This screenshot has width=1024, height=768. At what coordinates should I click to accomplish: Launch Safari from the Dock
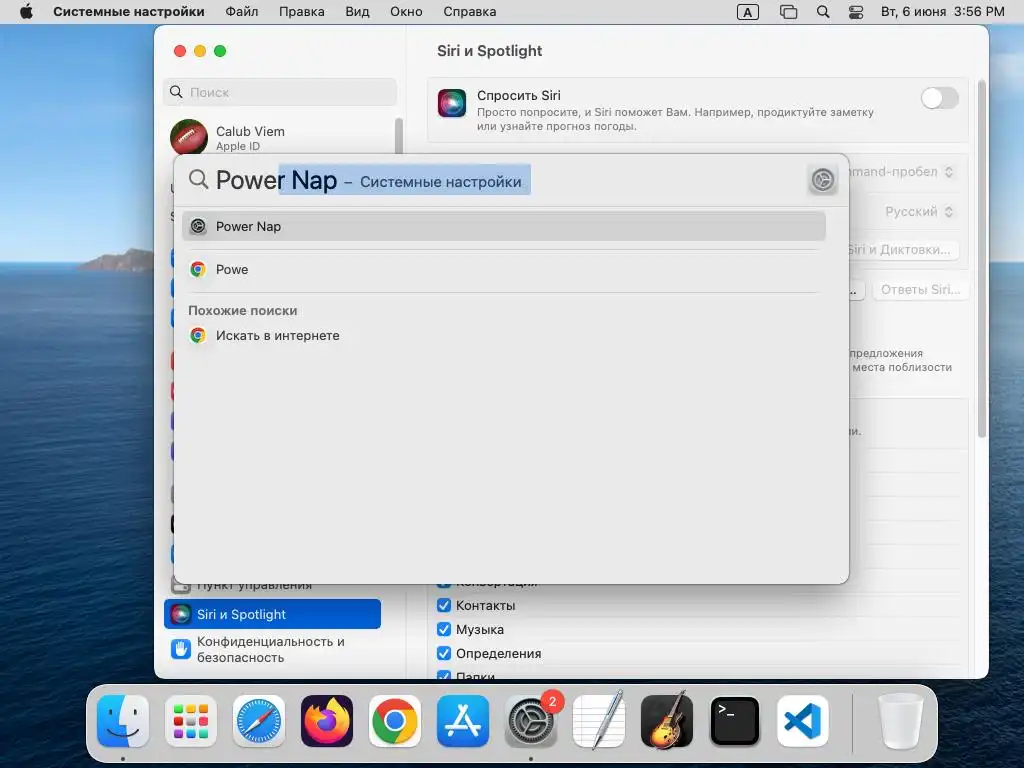259,721
